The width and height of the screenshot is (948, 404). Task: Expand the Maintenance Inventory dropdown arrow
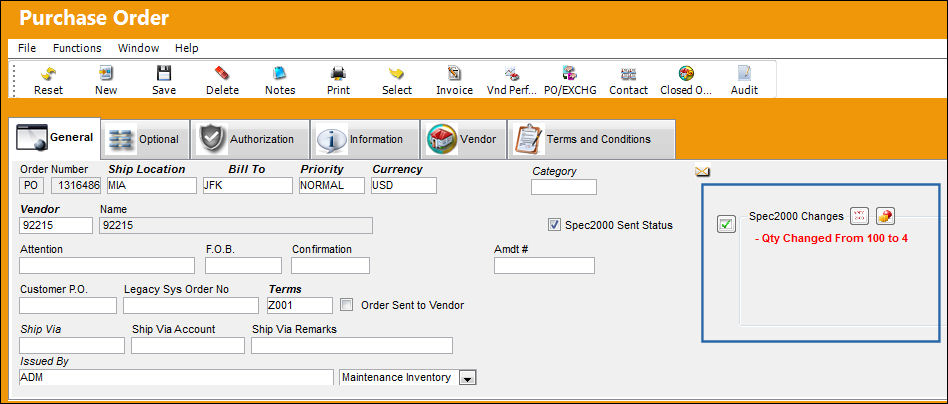[468, 378]
